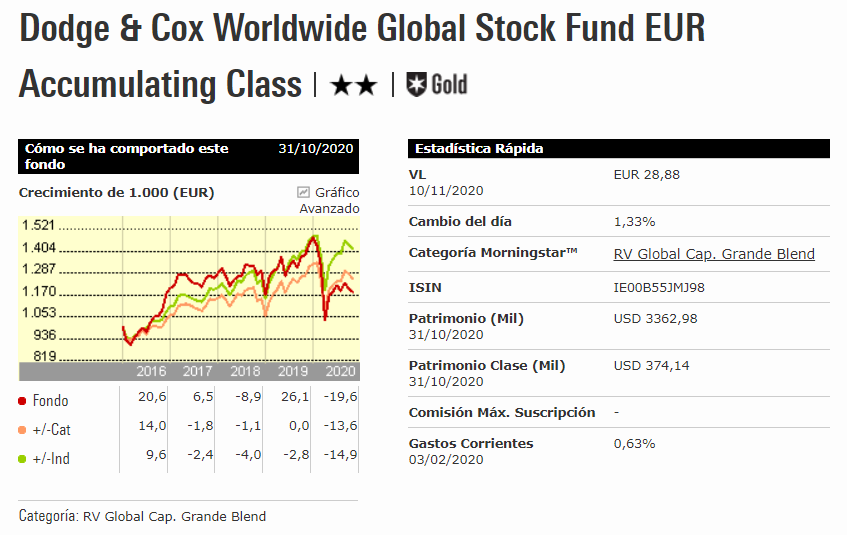Open the RV Global Cap. Grande Blend link
This screenshot has width=847, height=536.
[713, 254]
